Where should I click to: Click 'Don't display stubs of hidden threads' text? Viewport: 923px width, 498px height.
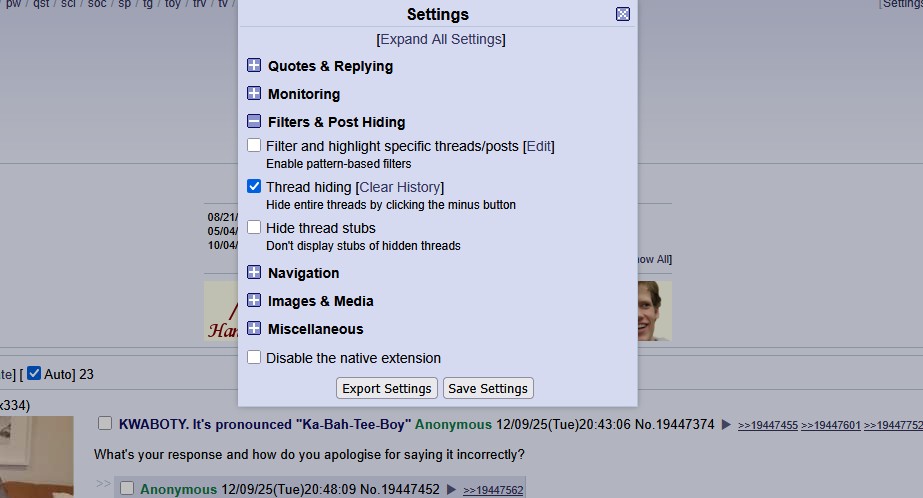[363, 245]
